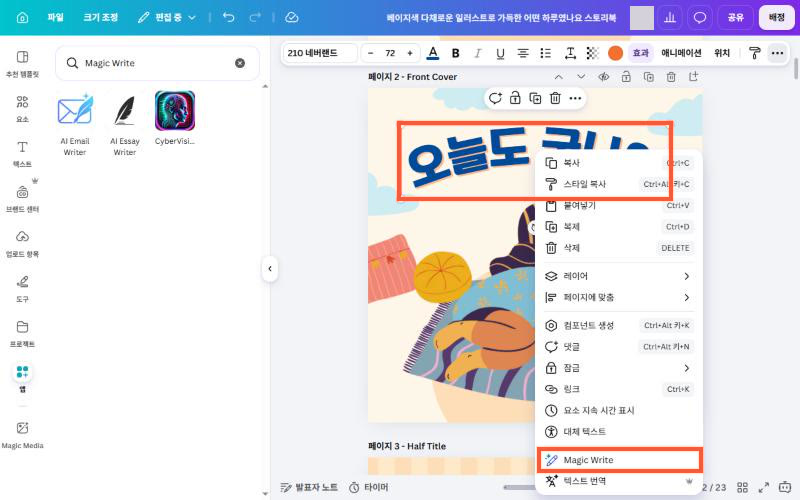Screen dimensions: 800x500
Task: Open 도구 sidebar panel
Action: [x=22, y=288]
